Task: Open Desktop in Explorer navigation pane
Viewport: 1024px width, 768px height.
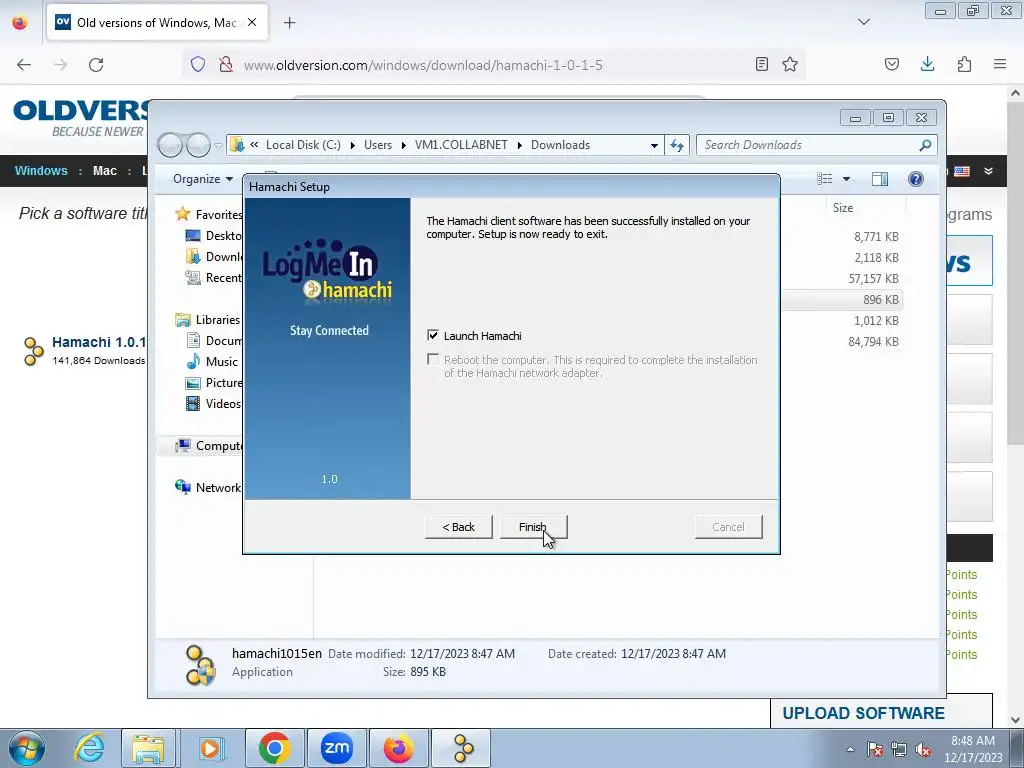Action: pos(214,235)
